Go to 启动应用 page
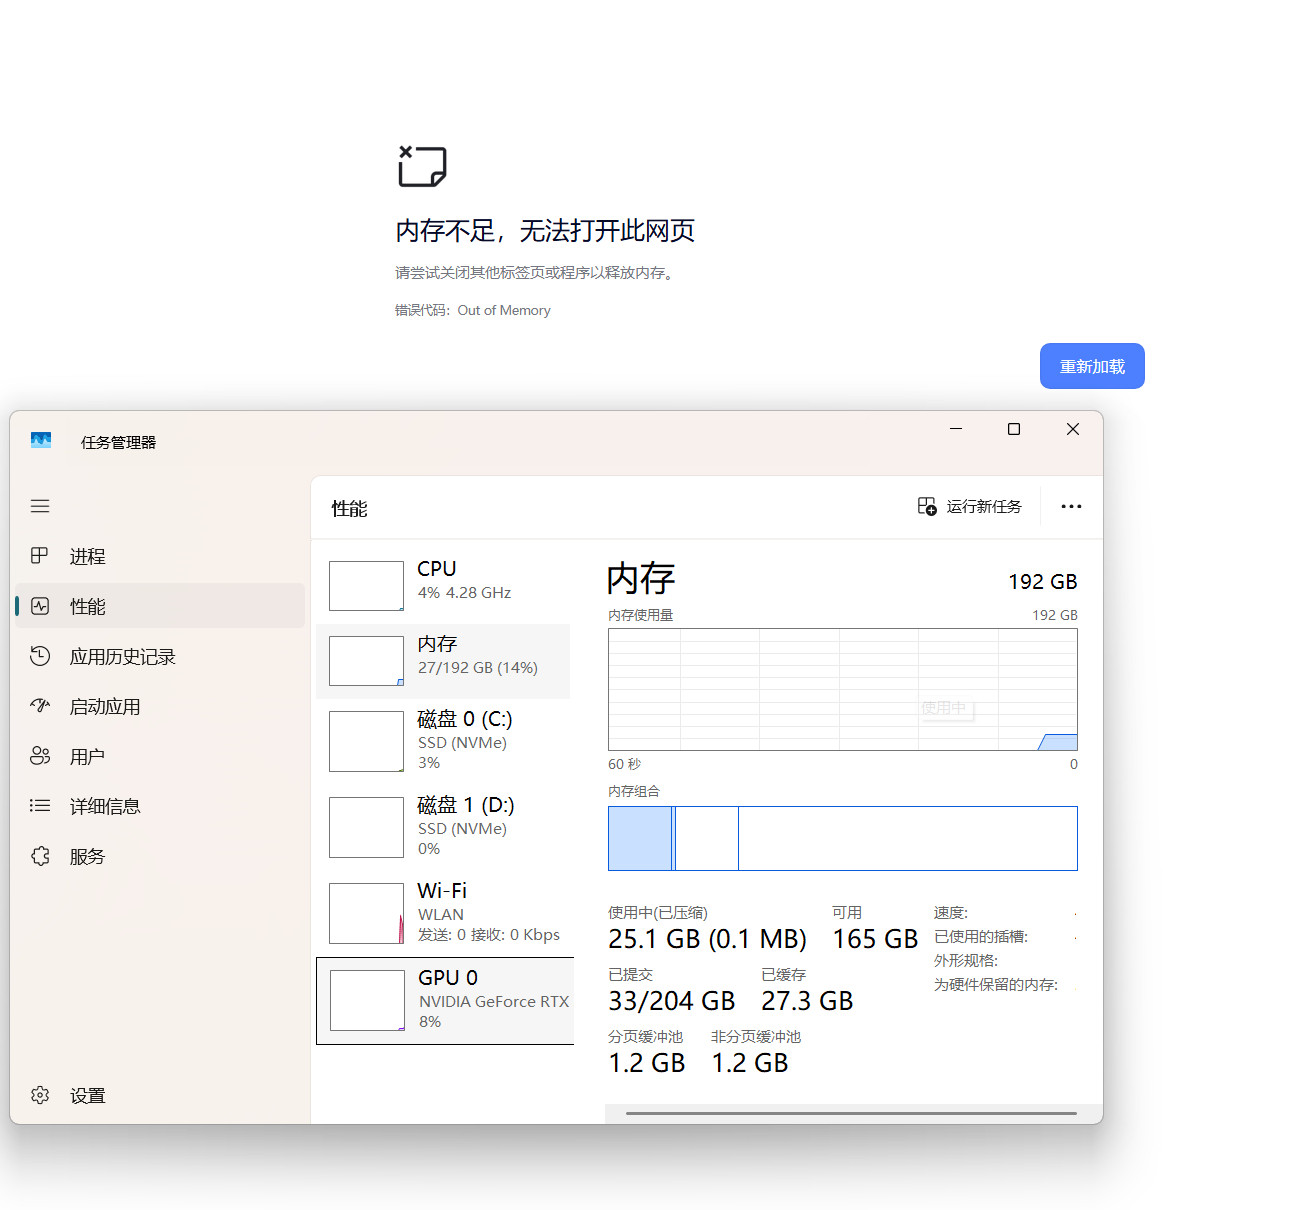This screenshot has height=1210, width=1300. click(x=160, y=706)
